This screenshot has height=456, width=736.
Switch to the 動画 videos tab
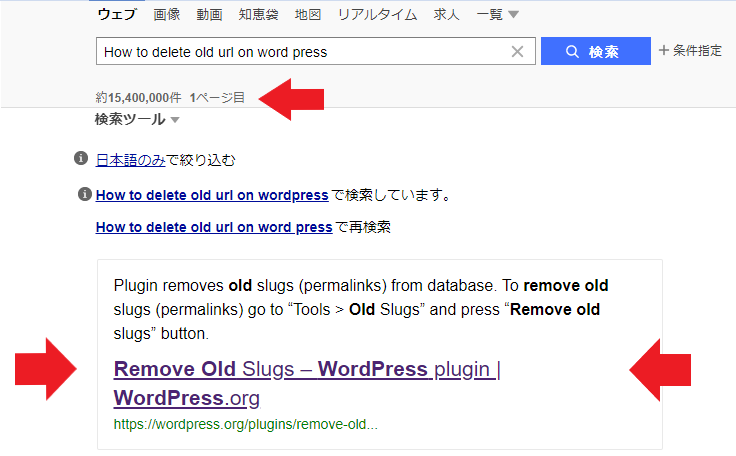coord(209,15)
